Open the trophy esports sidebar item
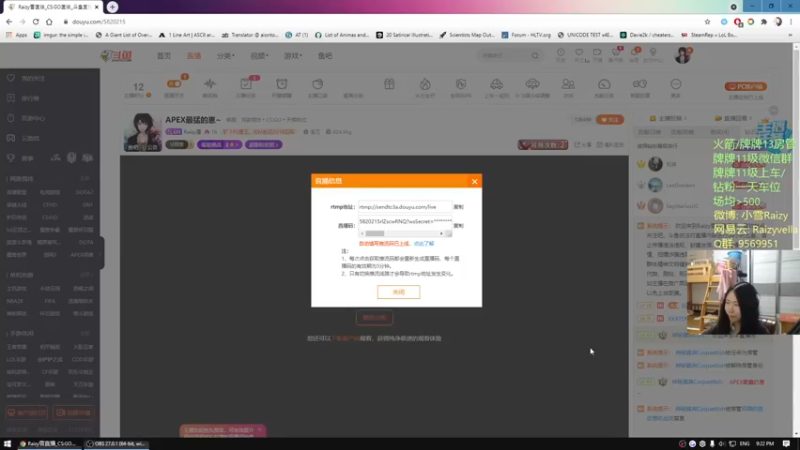This screenshot has height=450, width=800. [20, 158]
